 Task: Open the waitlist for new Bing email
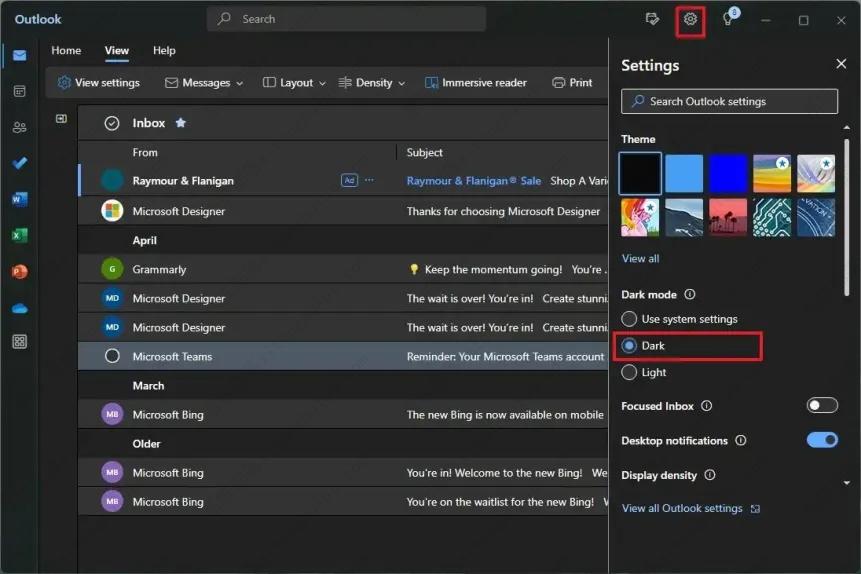click(x=344, y=501)
